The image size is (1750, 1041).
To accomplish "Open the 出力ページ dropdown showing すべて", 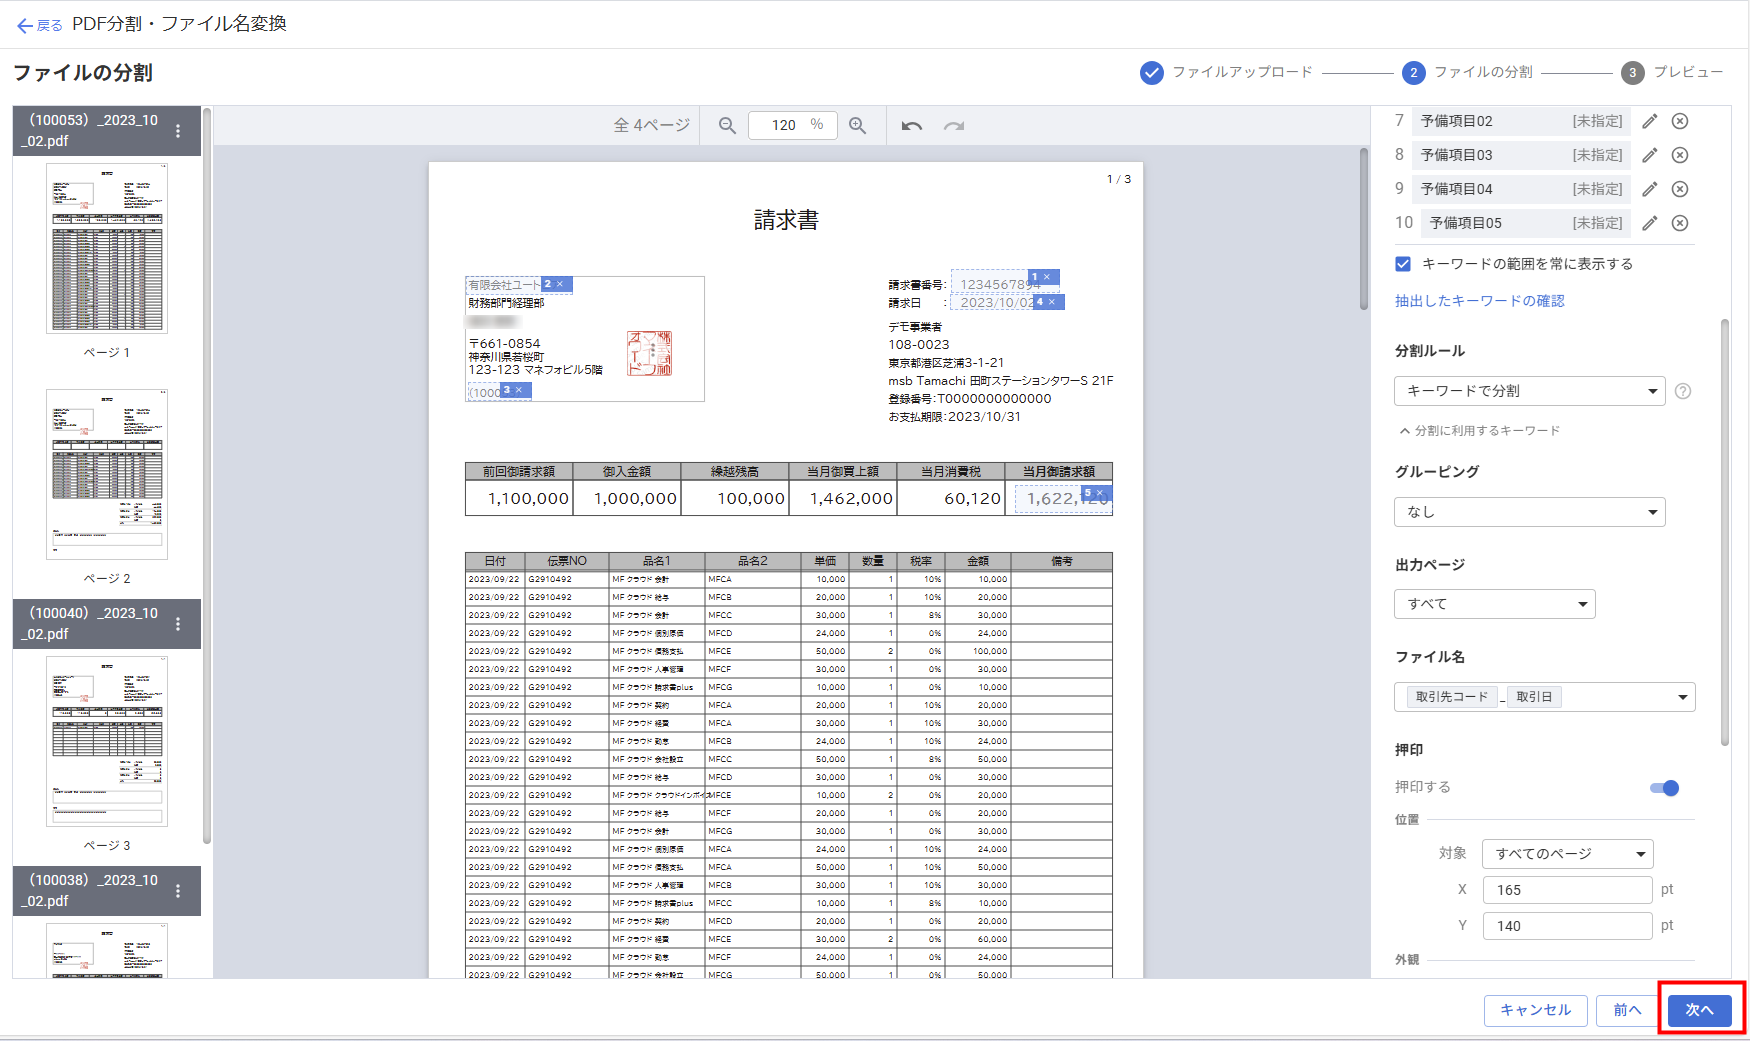I will tap(1494, 604).
